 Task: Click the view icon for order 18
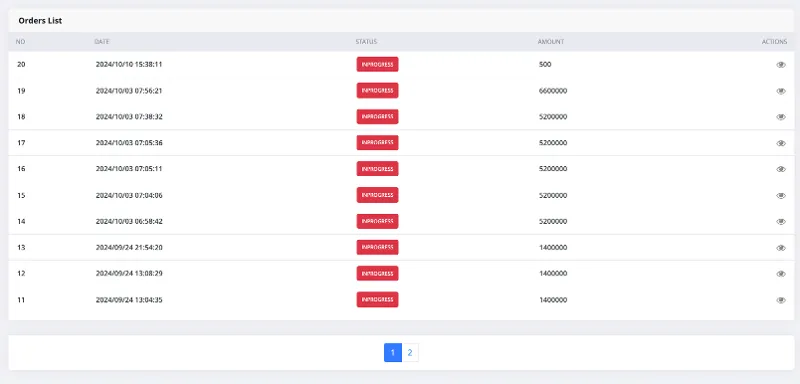(781, 117)
